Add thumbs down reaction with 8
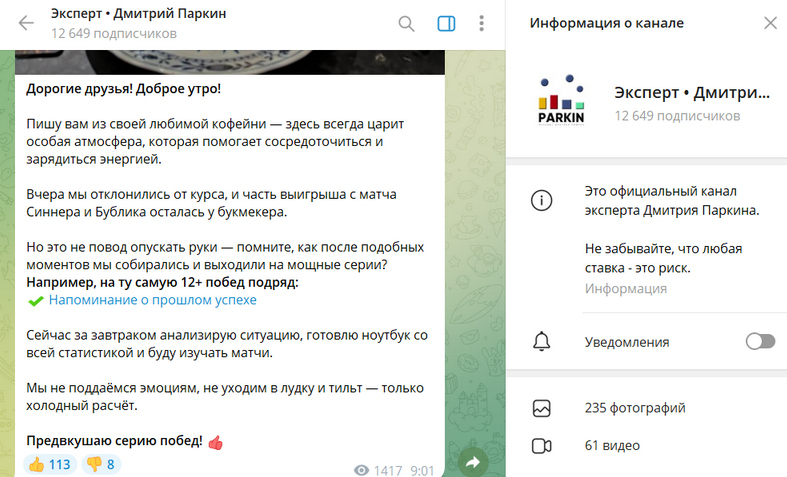787x477 pixels. [x=100, y=464]
